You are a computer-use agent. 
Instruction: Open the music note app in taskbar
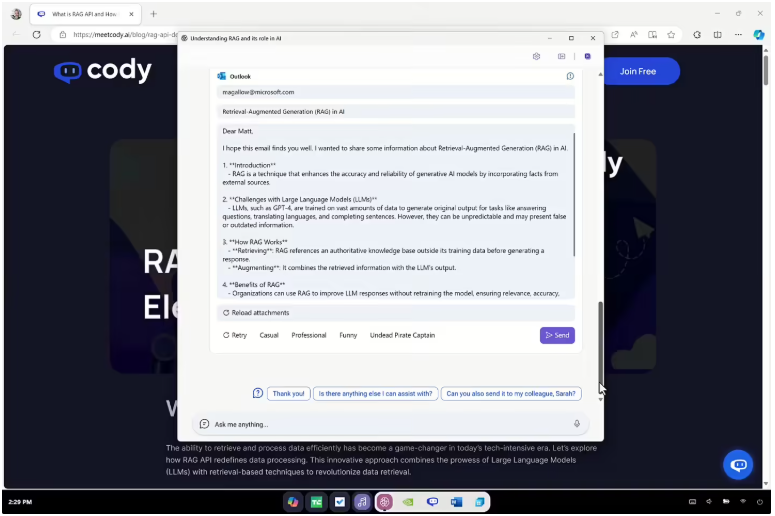[362, 502]
